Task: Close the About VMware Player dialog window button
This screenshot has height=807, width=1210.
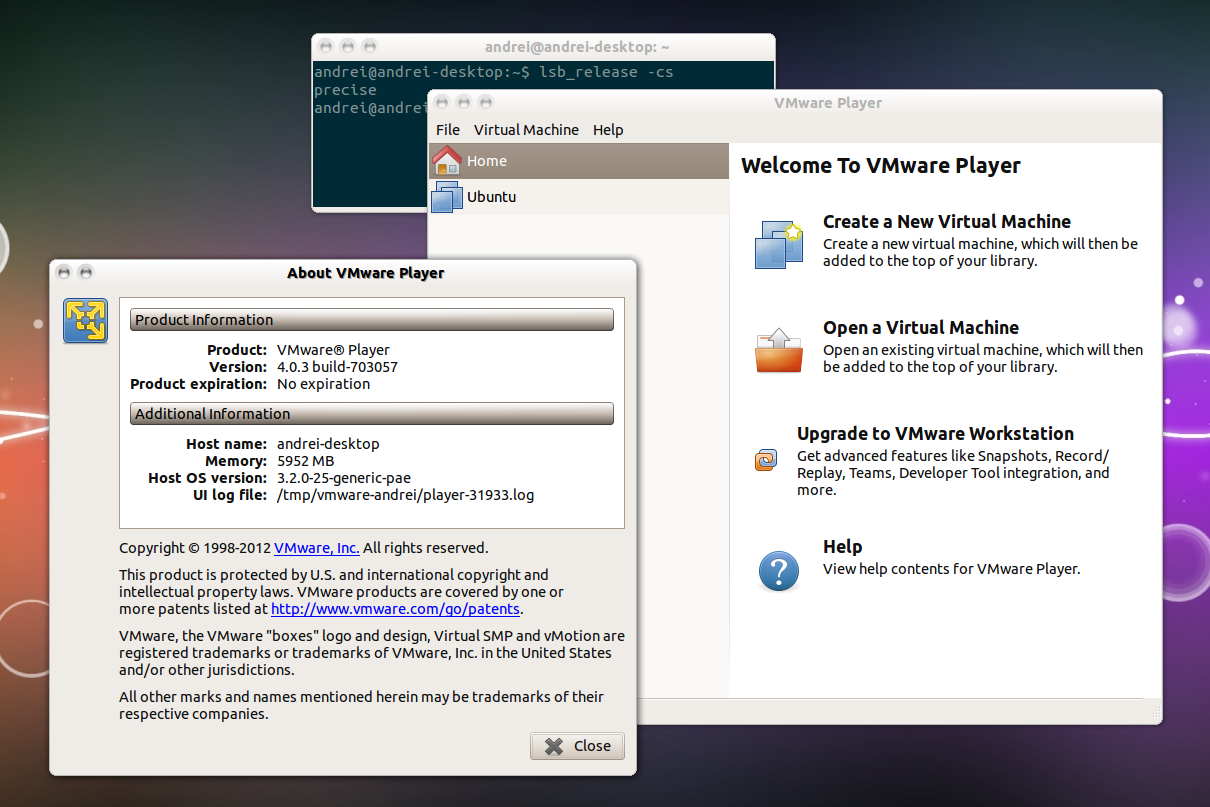Action: tap(64, 272)
